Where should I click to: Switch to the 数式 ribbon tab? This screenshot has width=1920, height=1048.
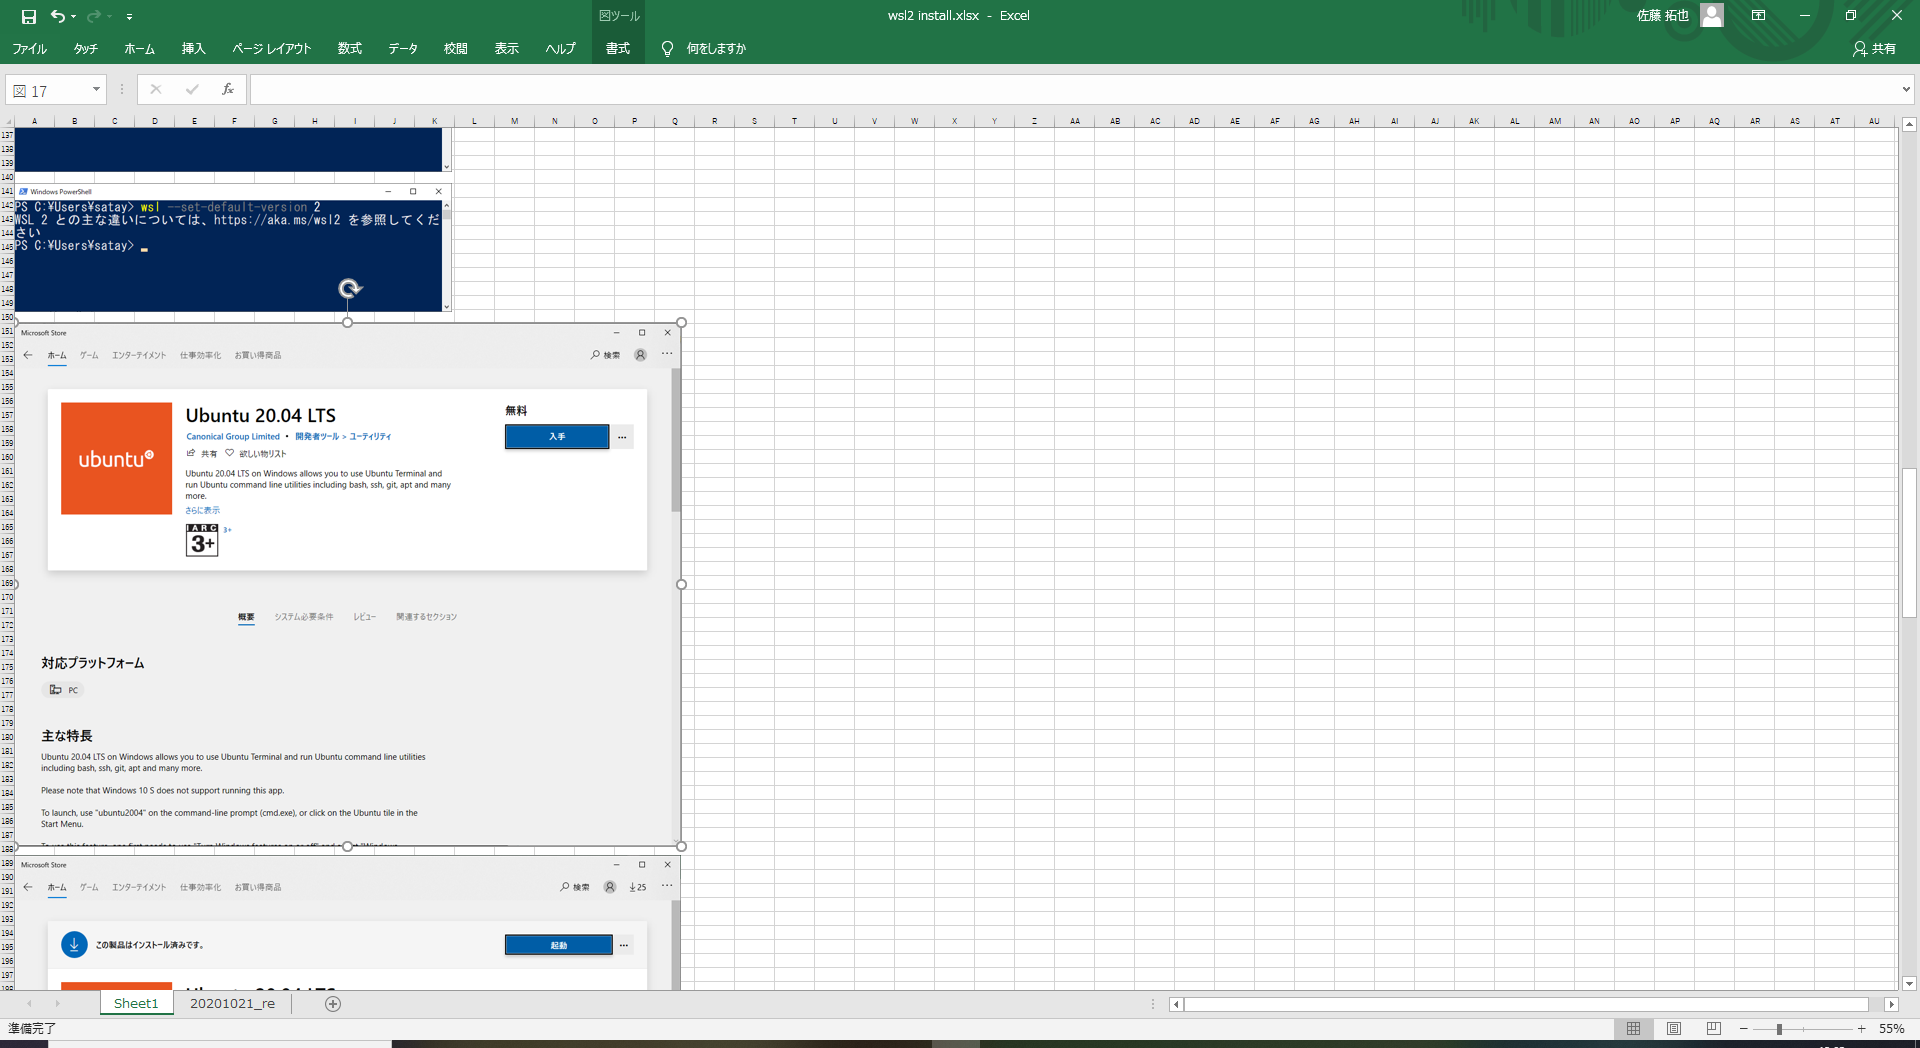pyautogui.click(x=349, y=48)
